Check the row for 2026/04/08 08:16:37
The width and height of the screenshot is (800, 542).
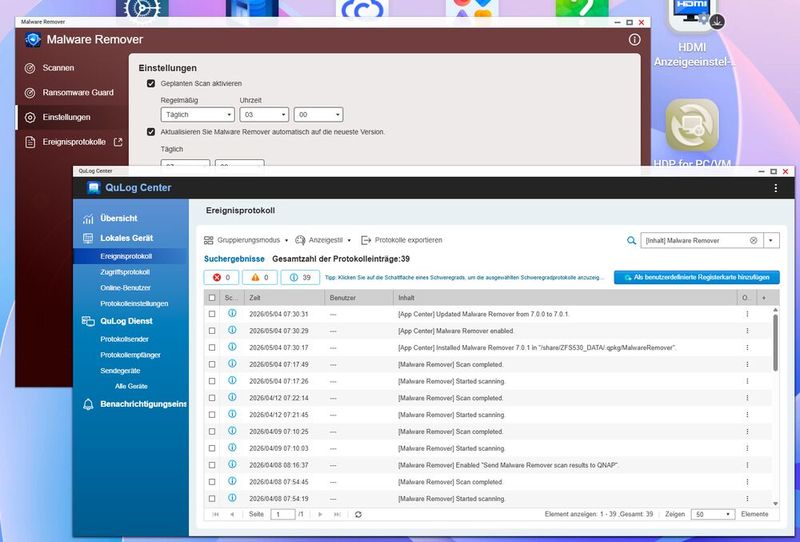(212, 465)
